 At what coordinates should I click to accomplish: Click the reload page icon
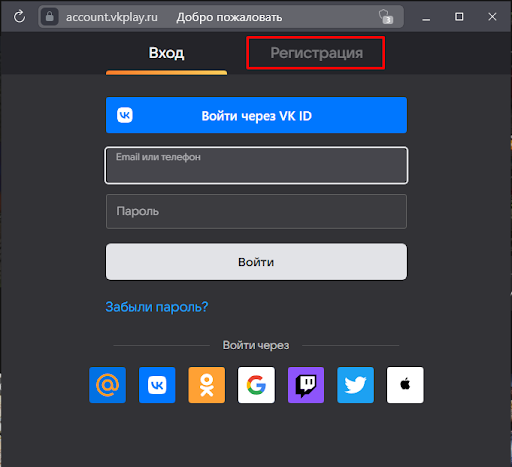coord(19,16)
